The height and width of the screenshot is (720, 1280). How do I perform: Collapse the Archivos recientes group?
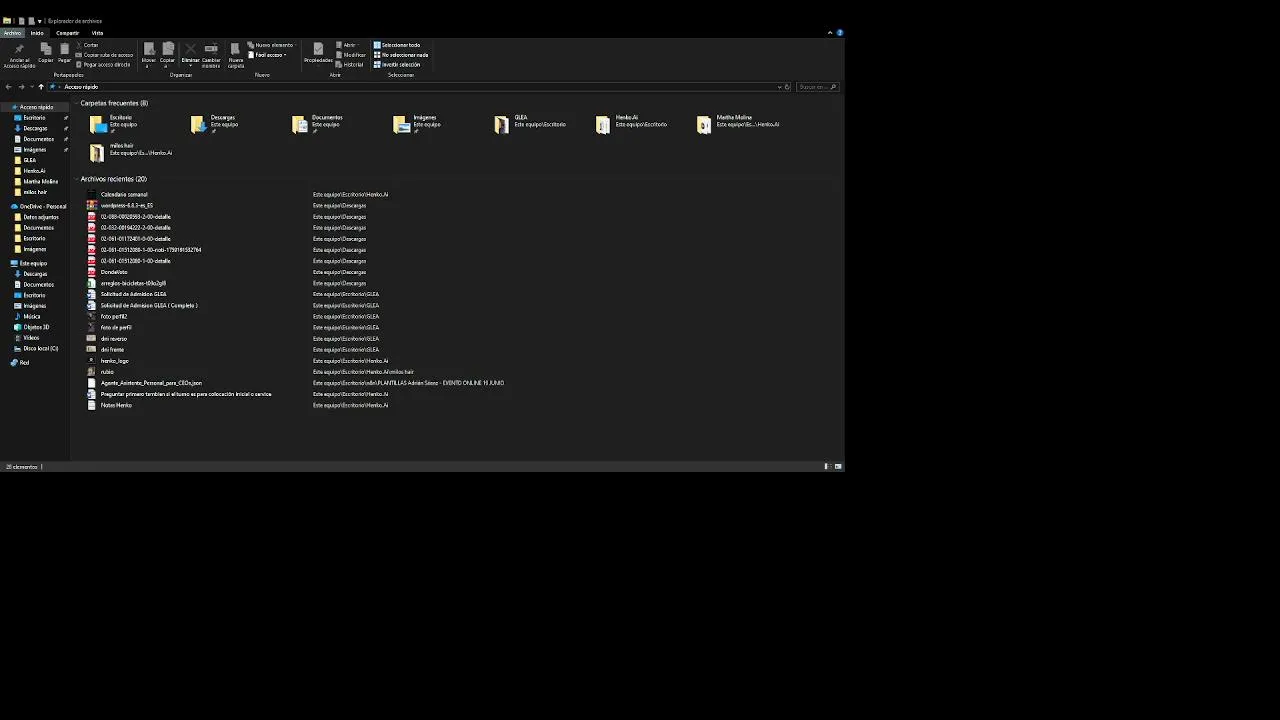point(76,179)
